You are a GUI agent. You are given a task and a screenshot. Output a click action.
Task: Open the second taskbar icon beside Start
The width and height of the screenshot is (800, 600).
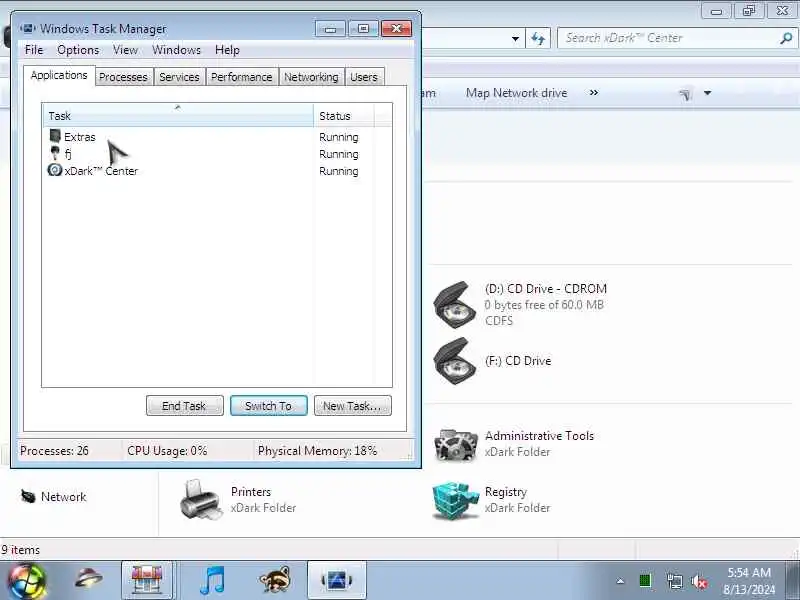point(88,580)
